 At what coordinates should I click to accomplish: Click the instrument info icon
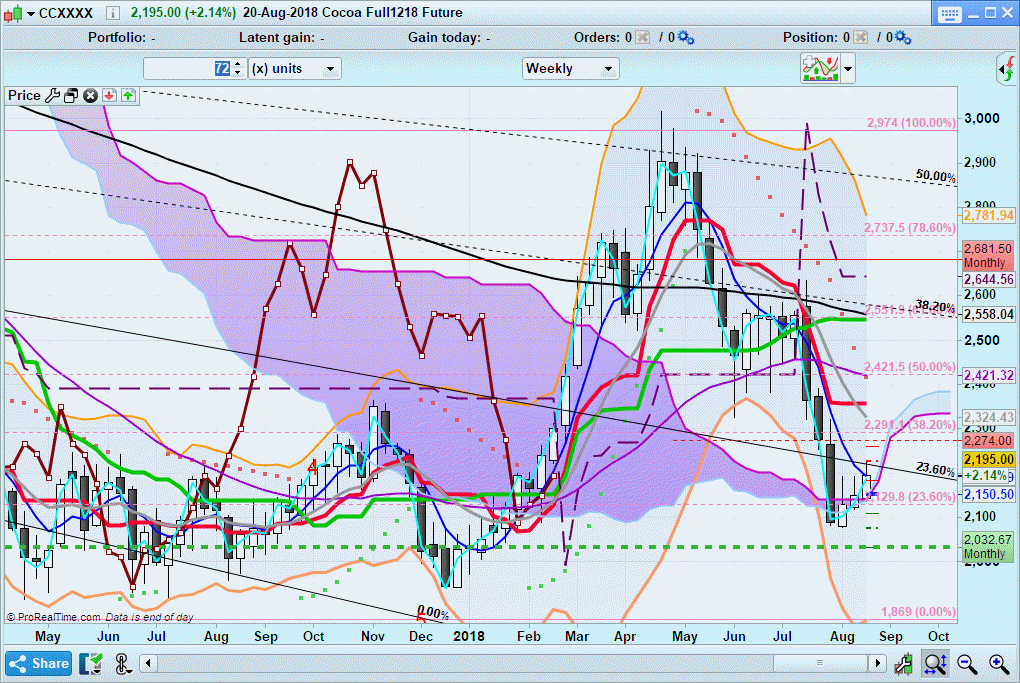tap(113, 12)
